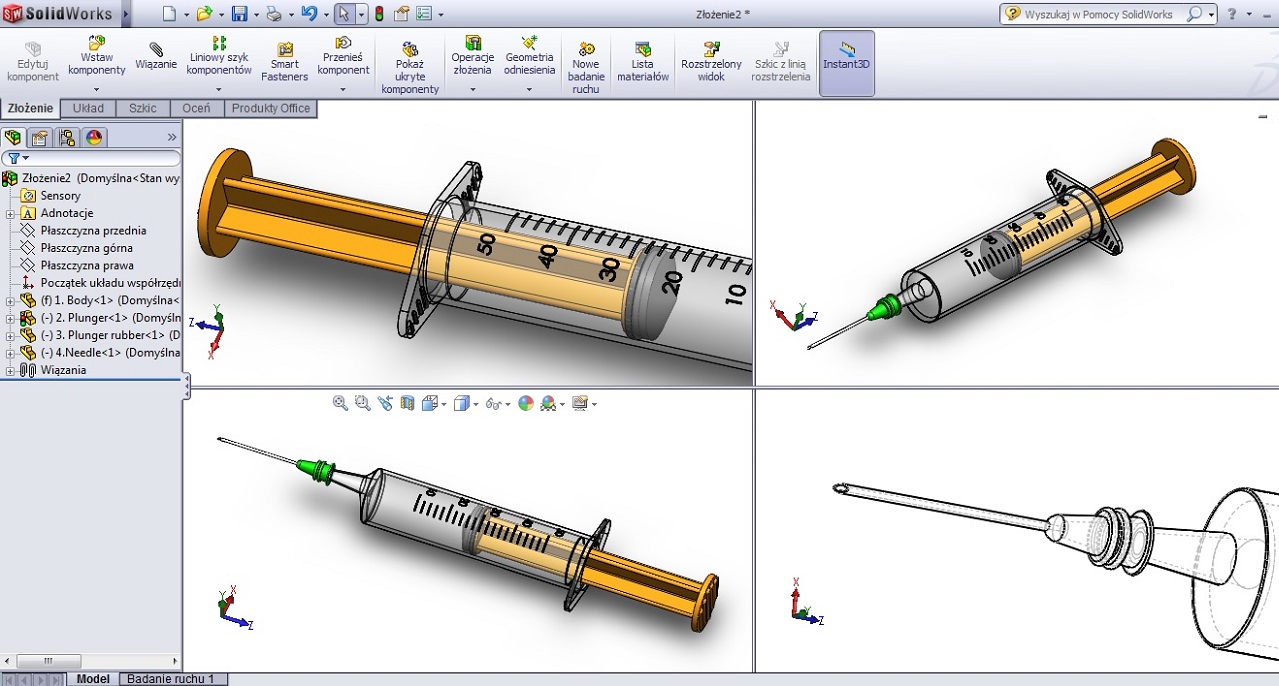
Task: Select the Model tab at the bottom
Action: [x=93, y=679]
